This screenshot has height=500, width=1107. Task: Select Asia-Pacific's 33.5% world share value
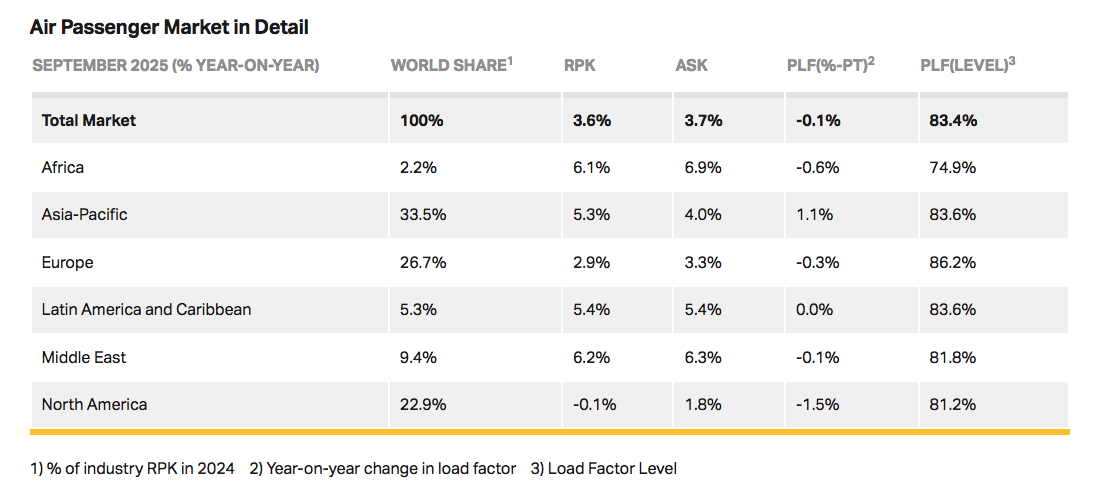pyautogui.click(x=423, y=214)
